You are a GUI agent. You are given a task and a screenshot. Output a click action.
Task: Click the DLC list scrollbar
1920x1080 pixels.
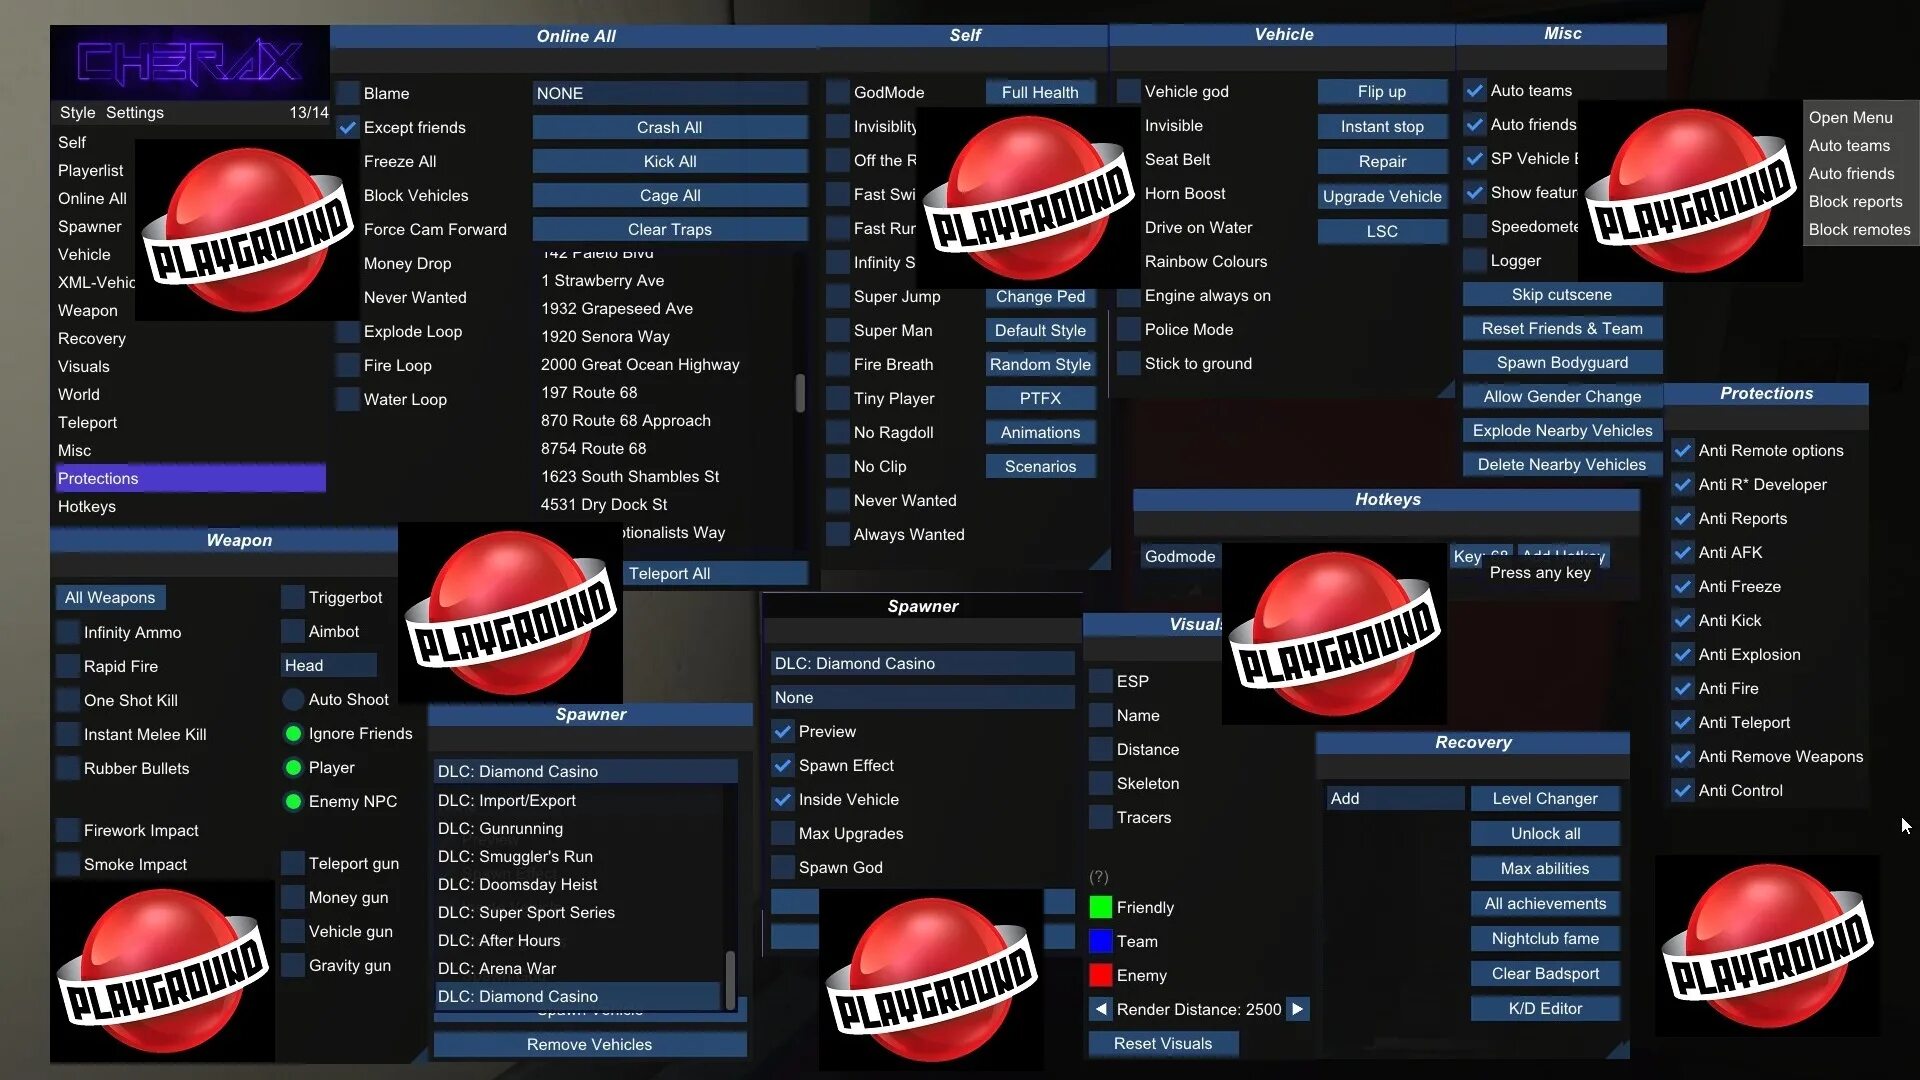pos(730,980)
